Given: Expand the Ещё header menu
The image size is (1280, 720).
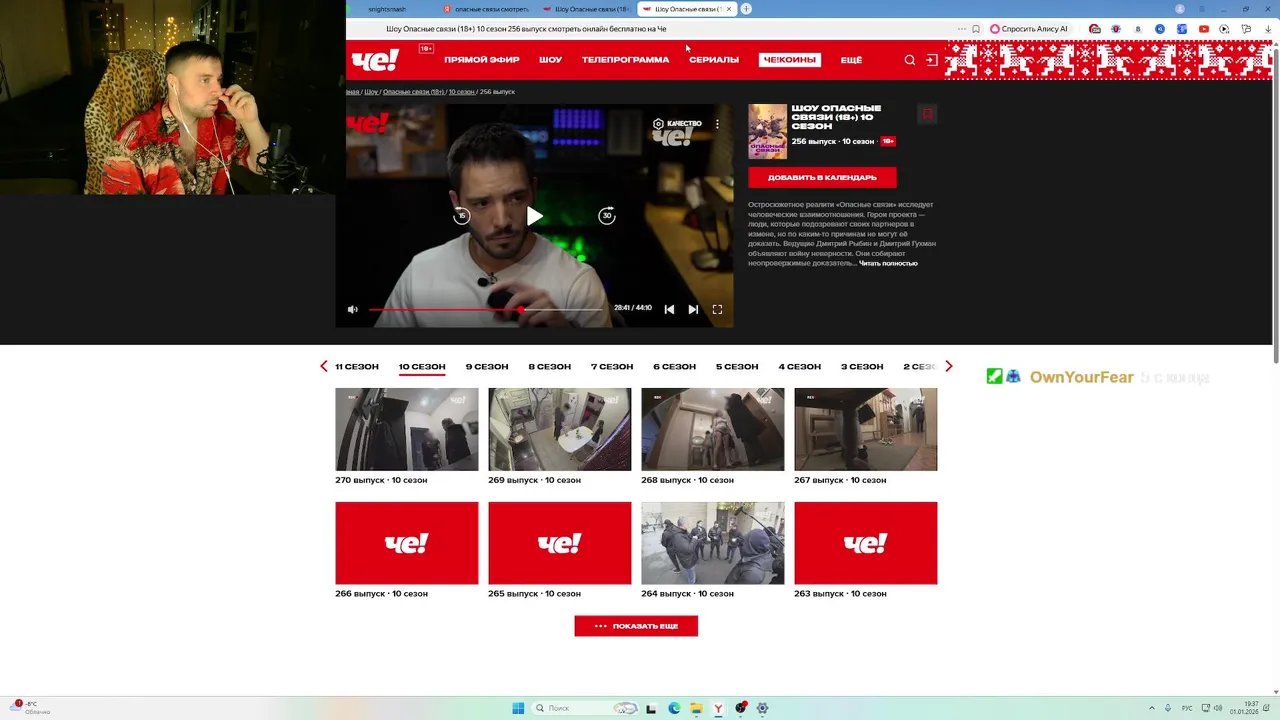Looking at the screenshot, I should (851, 60).
